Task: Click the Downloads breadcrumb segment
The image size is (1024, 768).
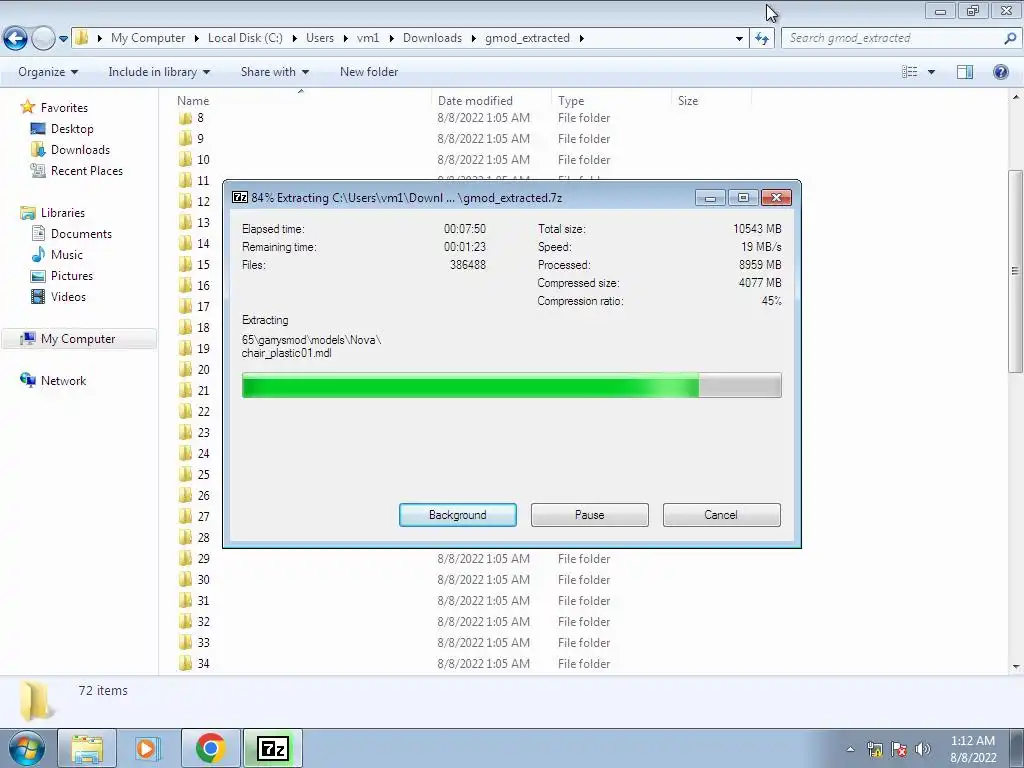Action: click(x=432, y=38)
